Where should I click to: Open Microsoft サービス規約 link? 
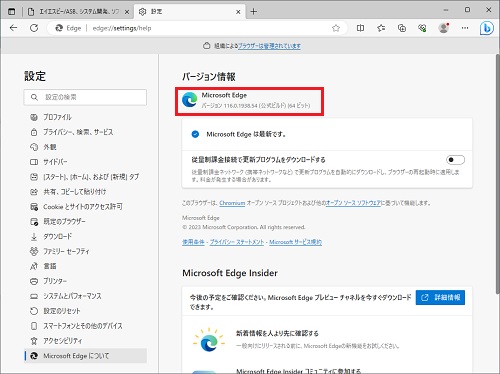tap(296, 242)
